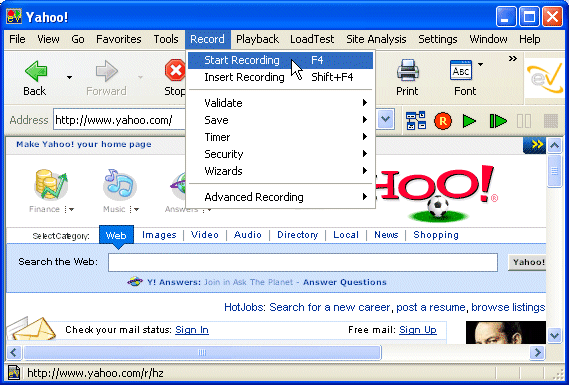569x385 pixels.
Task: Choose Insert Recording menu entry
Action: (x=281, y=77)
